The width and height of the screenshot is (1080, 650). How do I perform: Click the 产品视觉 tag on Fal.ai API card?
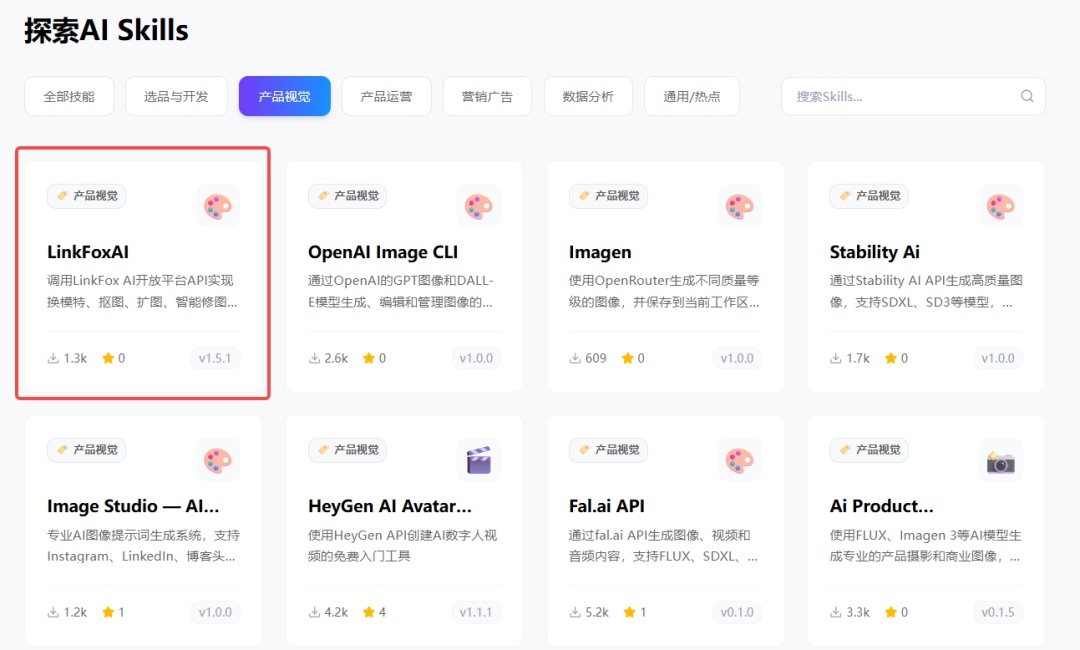[x=609, y=450]
